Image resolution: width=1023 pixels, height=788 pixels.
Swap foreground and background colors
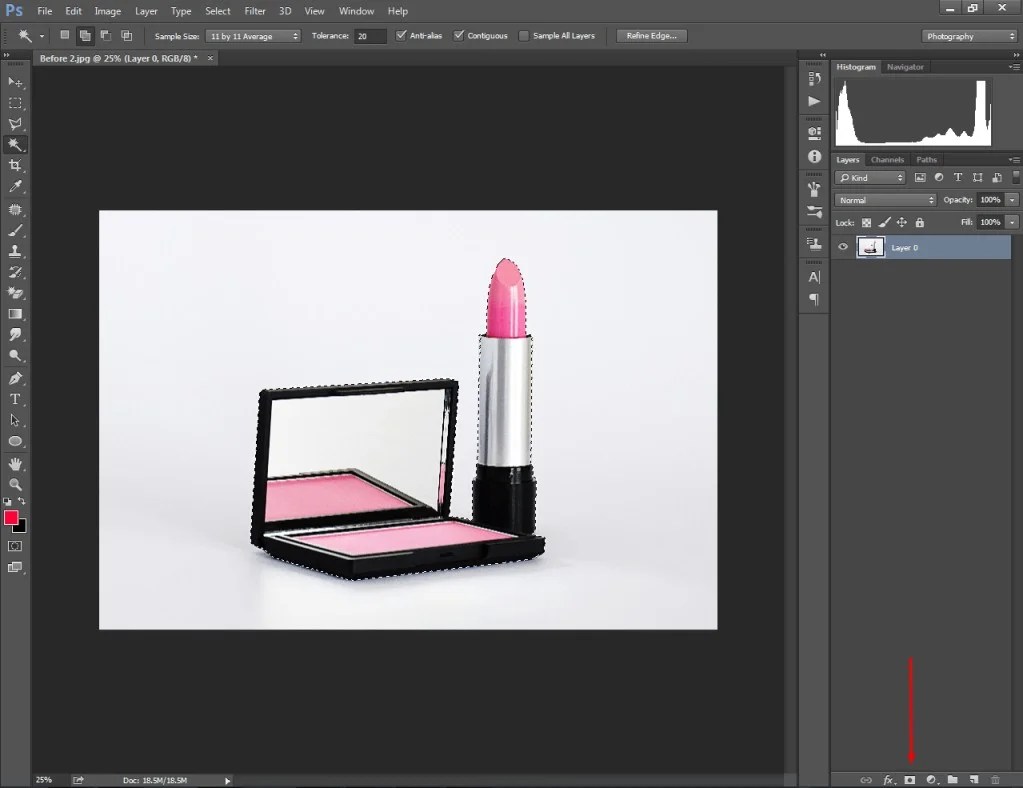click(22, 501)
